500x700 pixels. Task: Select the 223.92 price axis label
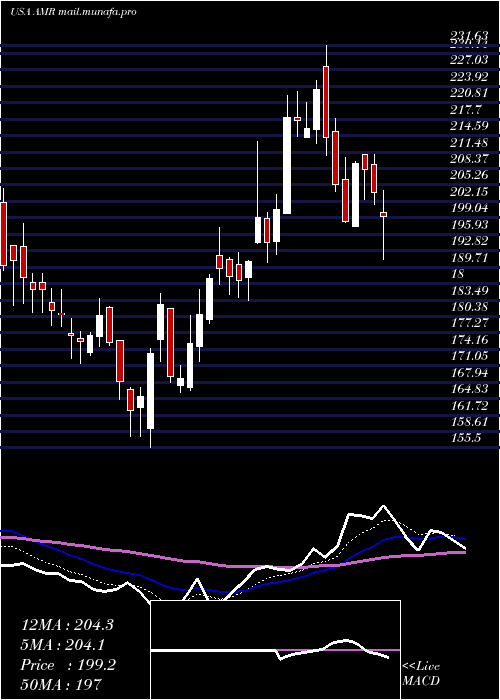[469, 76]
